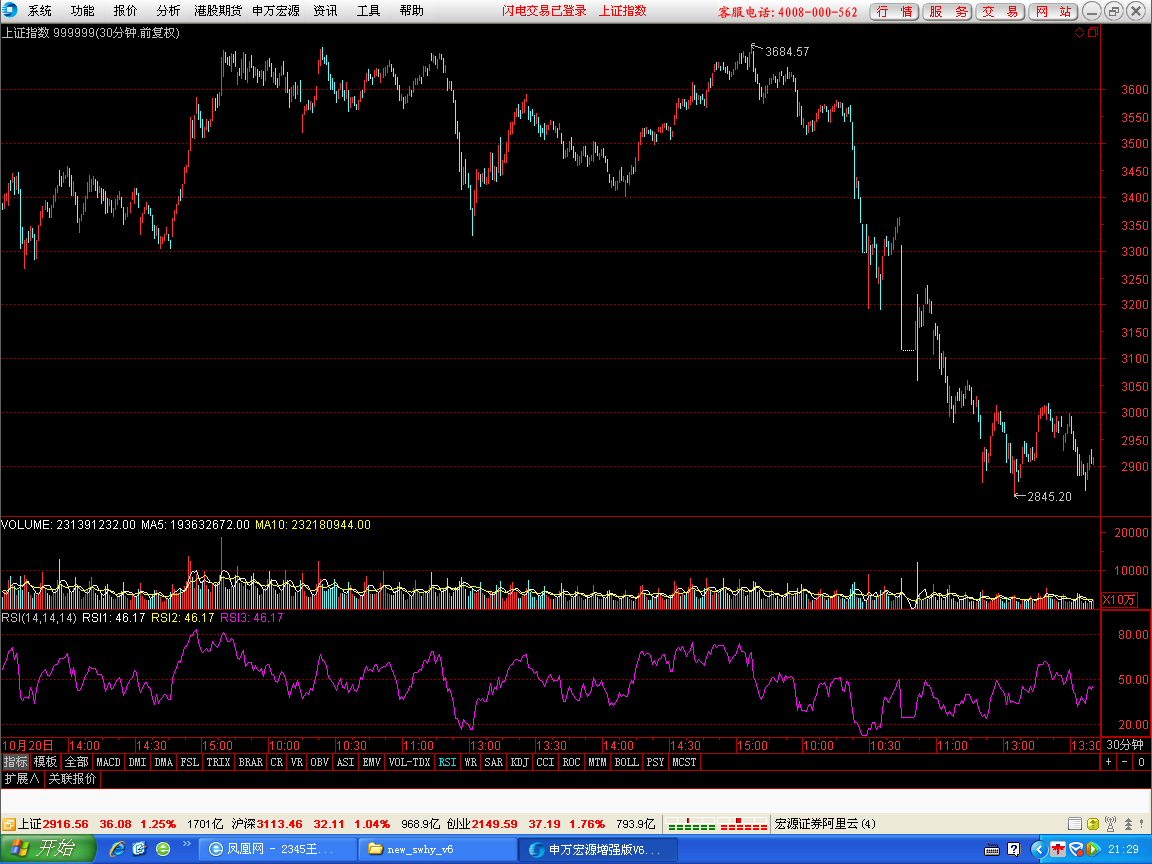Open the 系统 menu
Screen dimensions: 1152x864
click(40, 11)
